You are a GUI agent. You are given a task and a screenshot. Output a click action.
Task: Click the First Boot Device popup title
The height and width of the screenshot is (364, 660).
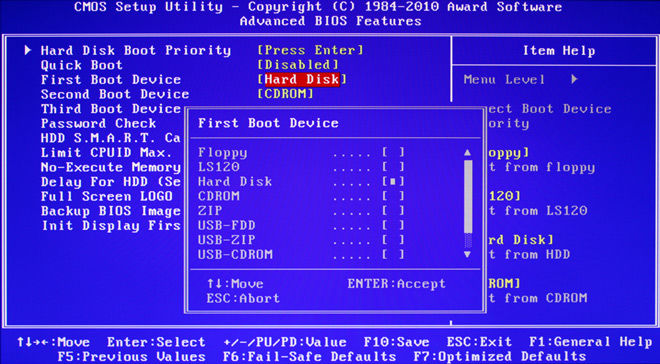pyautogui.click(x=268, y=123)
